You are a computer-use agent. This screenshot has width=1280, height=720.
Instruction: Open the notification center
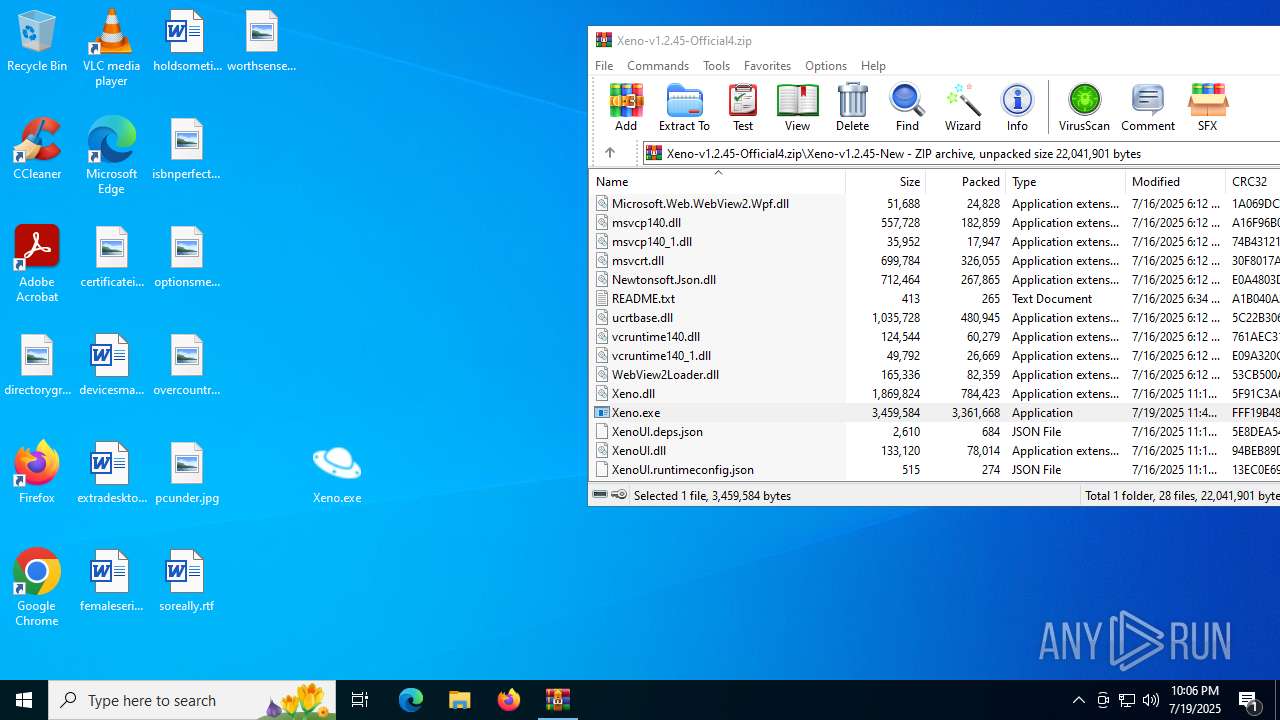pyautogui.click(x=1250, y=700)
